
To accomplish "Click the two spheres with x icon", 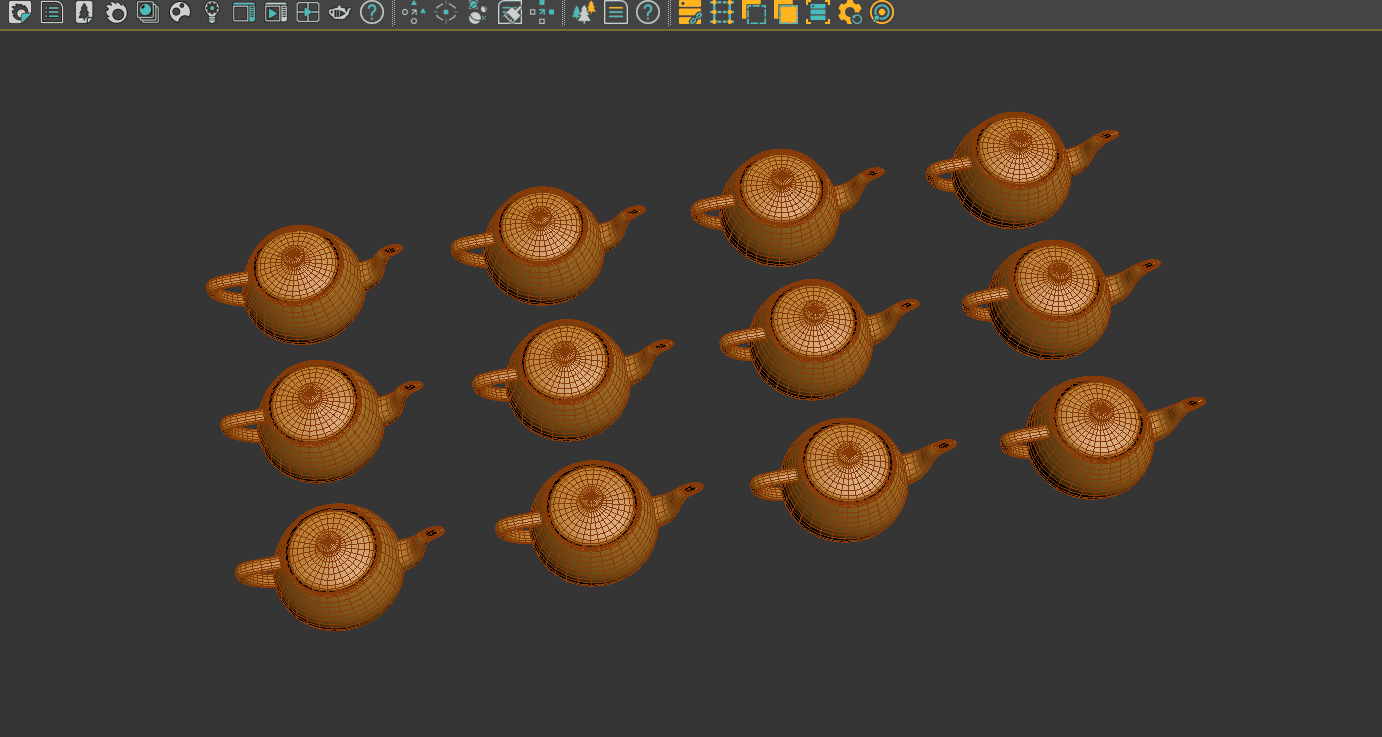I will click(x=478, y=13).
